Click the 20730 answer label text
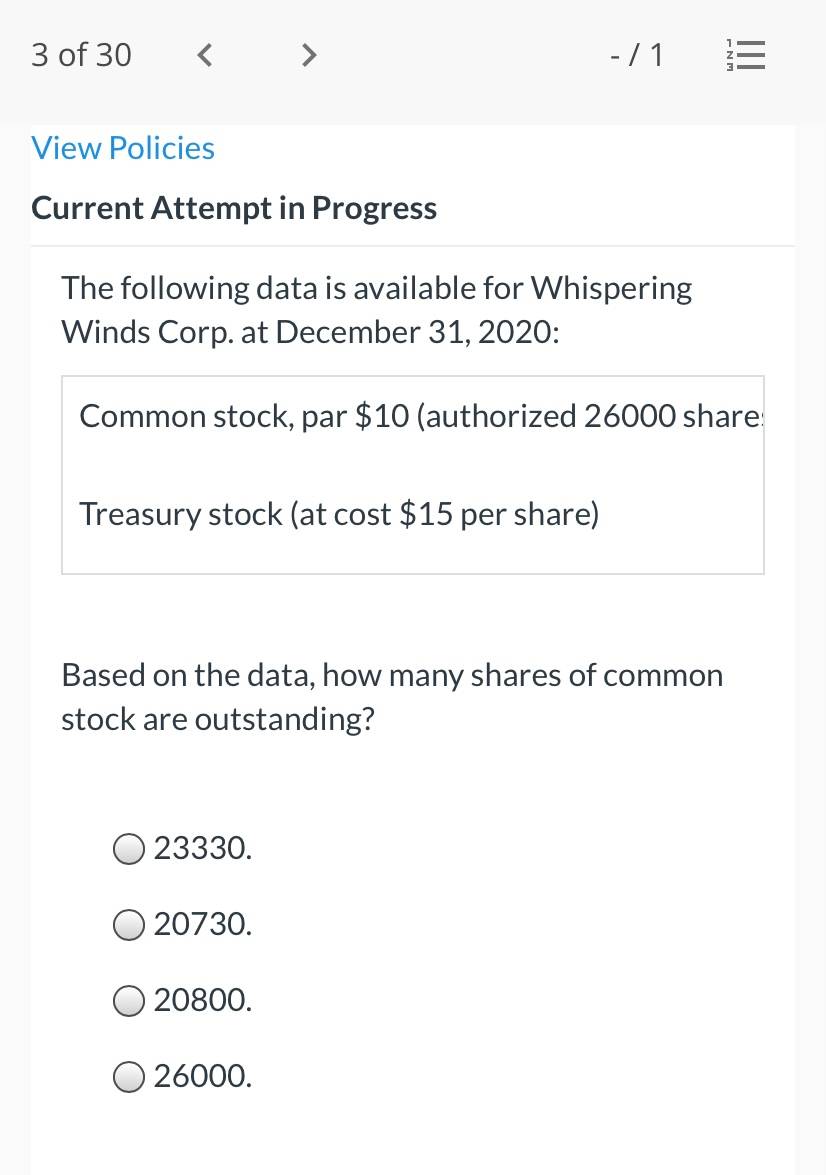Viewport: 826px width, 1175px height. coord(203,924)
